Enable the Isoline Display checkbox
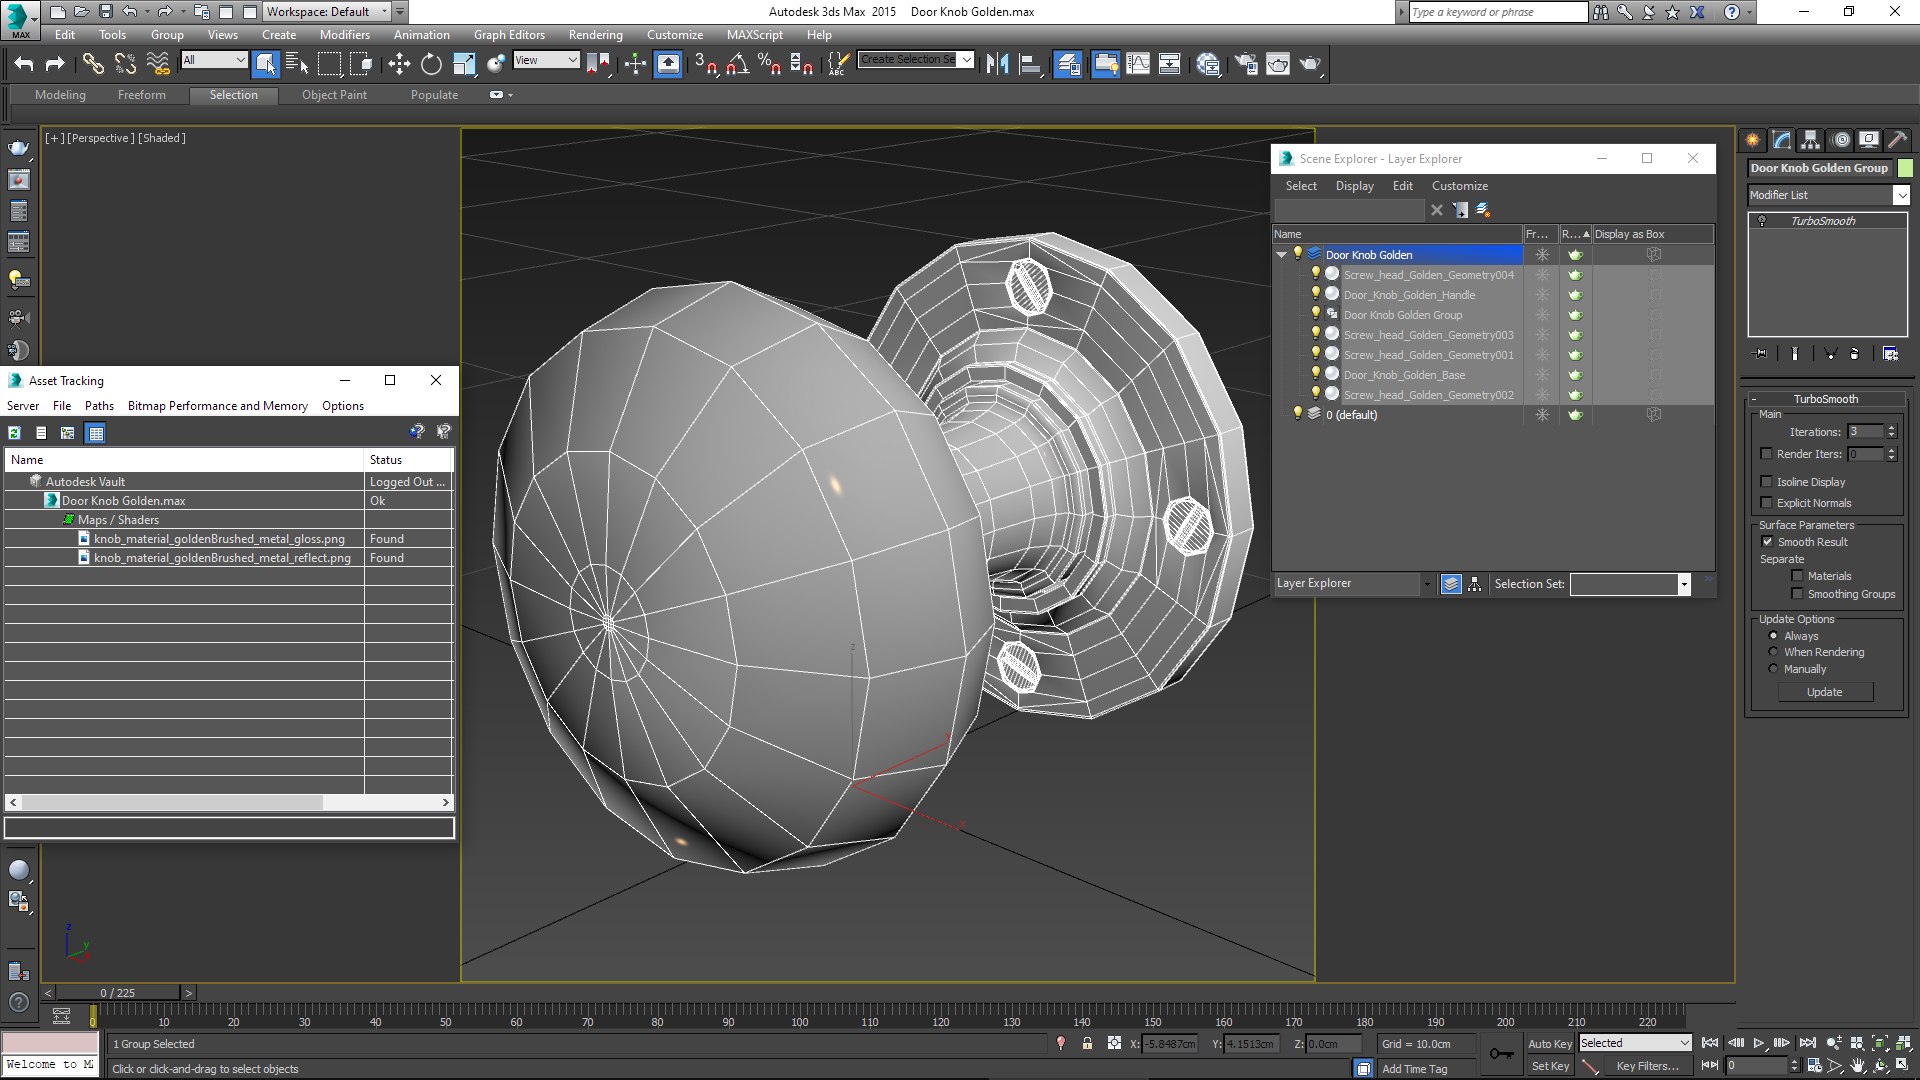 pyautogui.click(x=1766, y=482)
